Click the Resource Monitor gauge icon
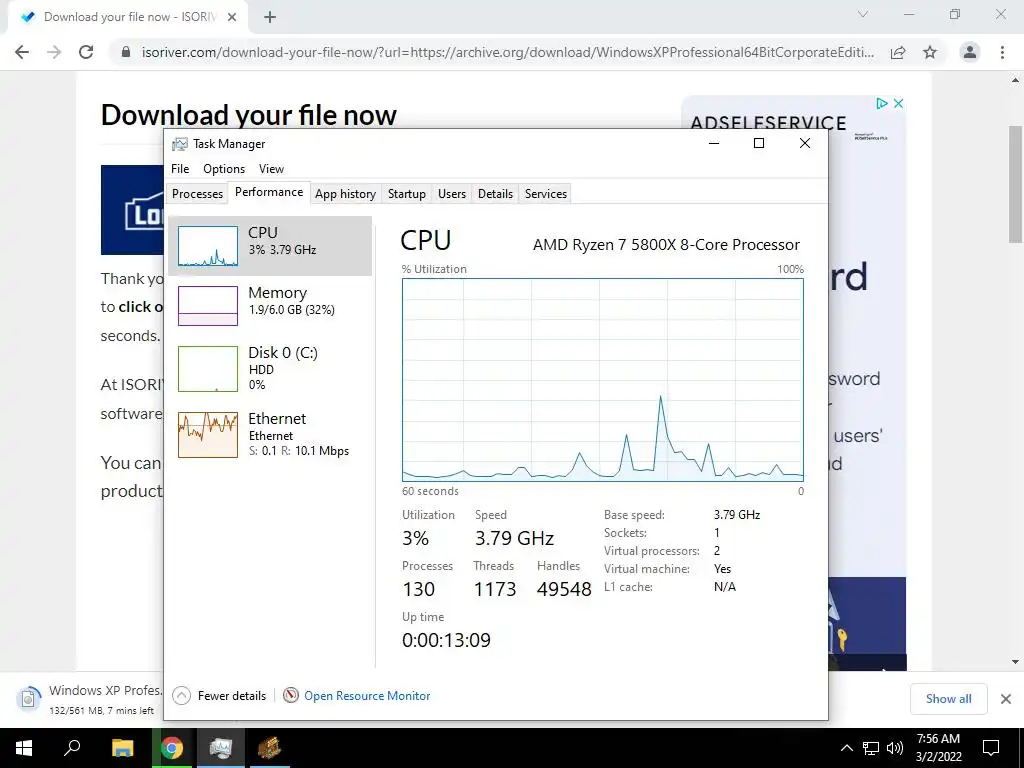1024x768 pixels. tap(291, 696)
